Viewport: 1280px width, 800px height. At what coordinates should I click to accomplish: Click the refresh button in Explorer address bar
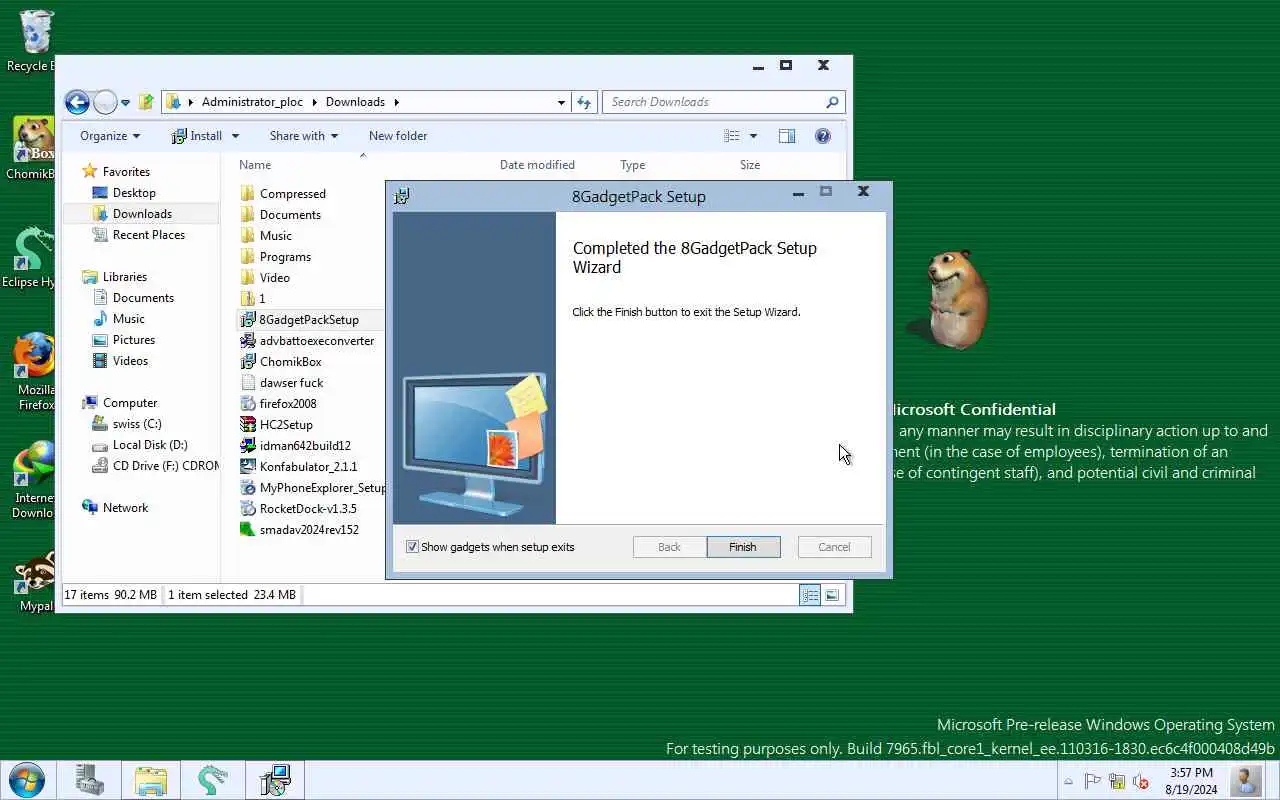tap(585, 102)
